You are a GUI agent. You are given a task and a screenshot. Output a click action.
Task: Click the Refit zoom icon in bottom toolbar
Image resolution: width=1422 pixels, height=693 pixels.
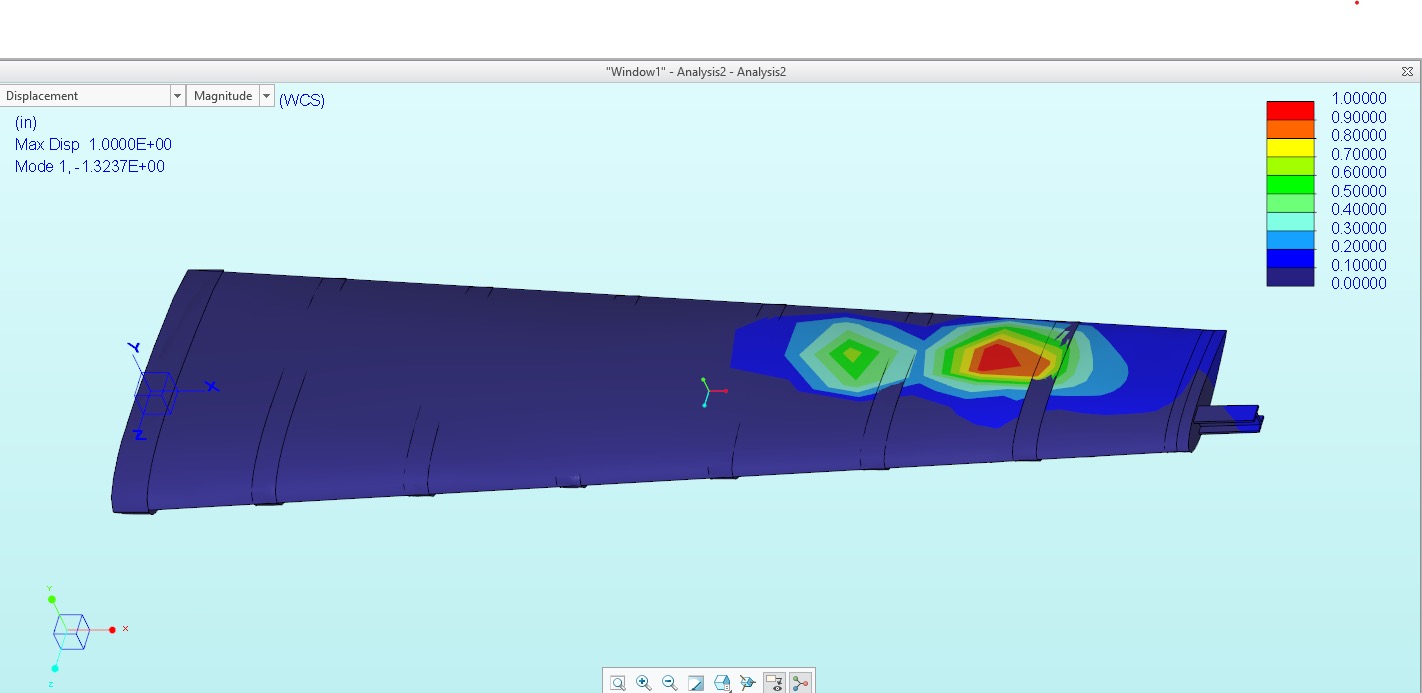[x=618, y=683]
